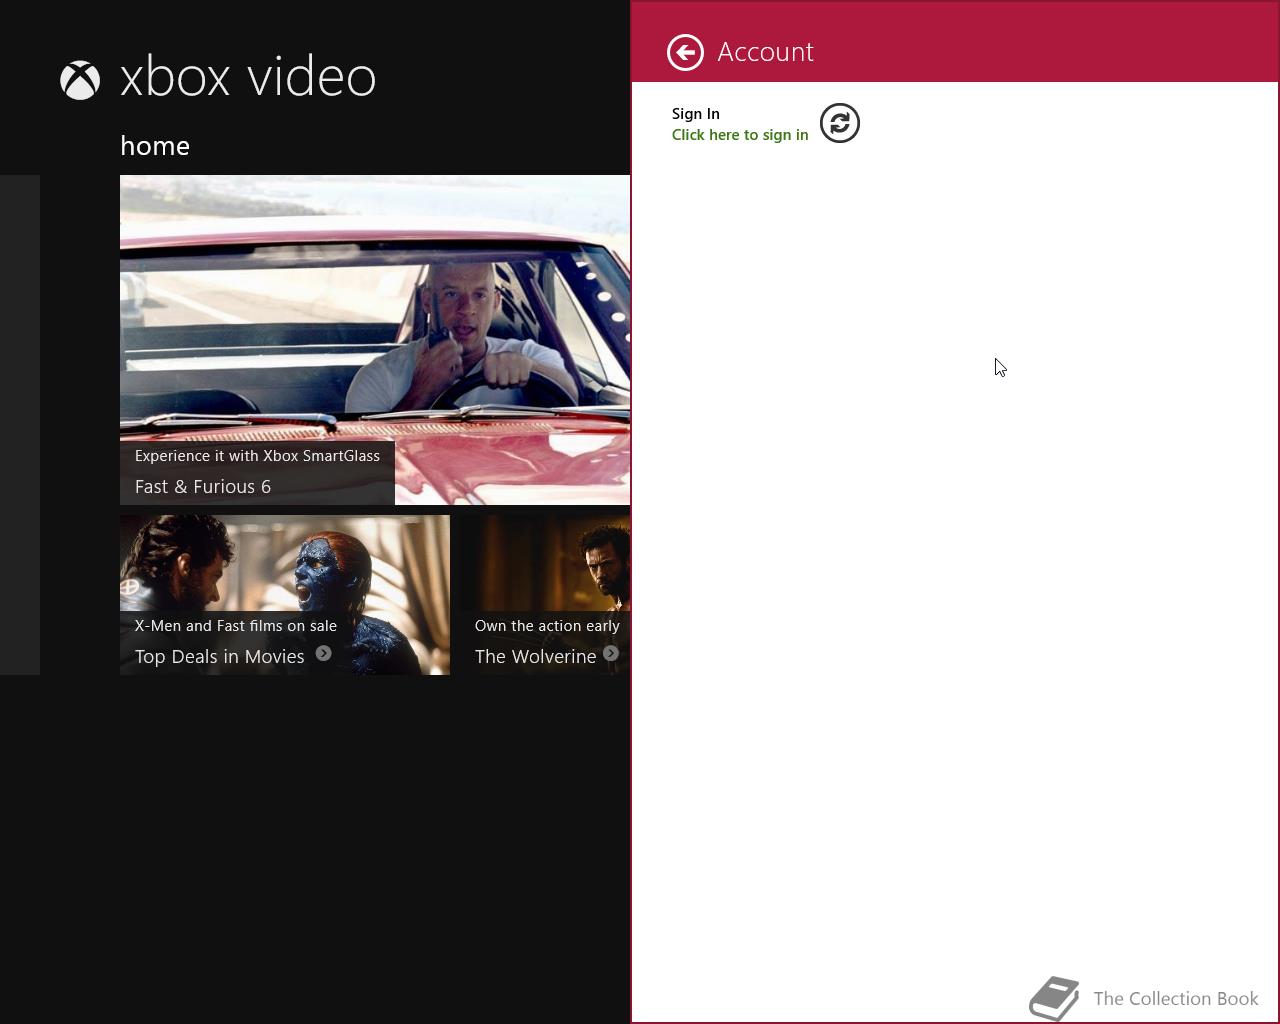Click the Xbox logo icon
The width and height of the screenshot is (1280, 1024).
[x=80, y=80]
